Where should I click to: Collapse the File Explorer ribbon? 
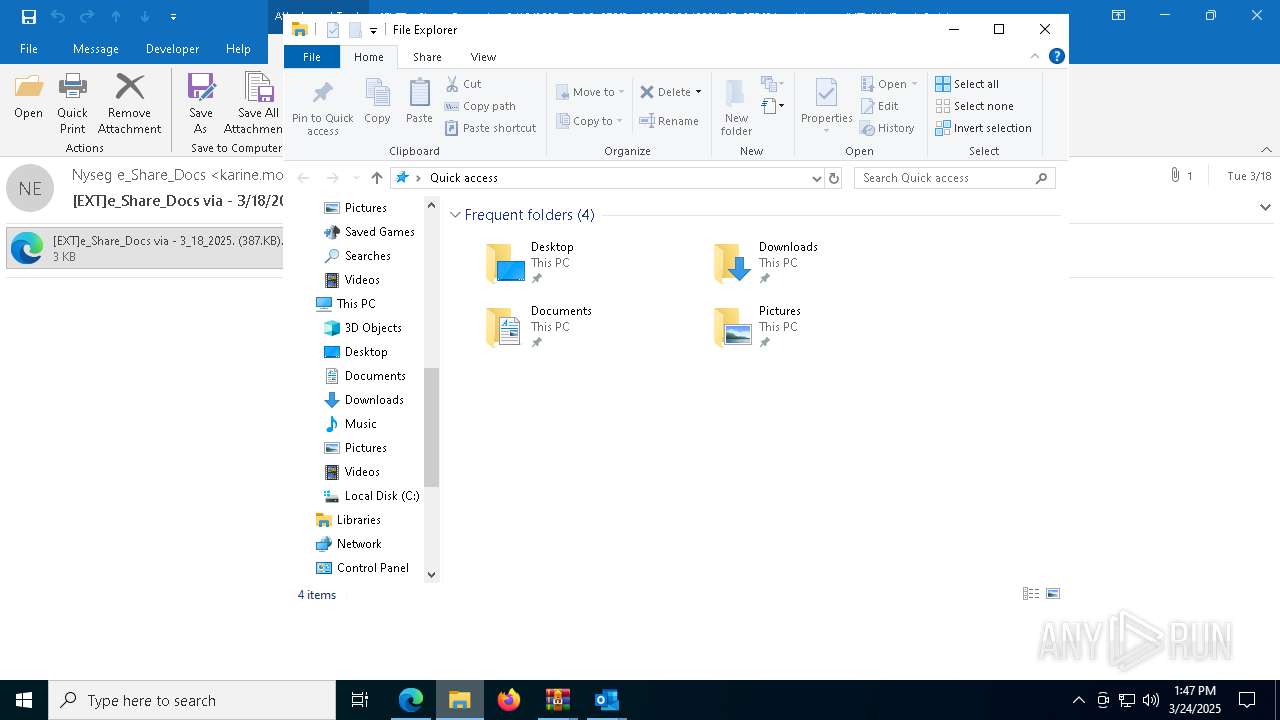(x=1035, y=57)
